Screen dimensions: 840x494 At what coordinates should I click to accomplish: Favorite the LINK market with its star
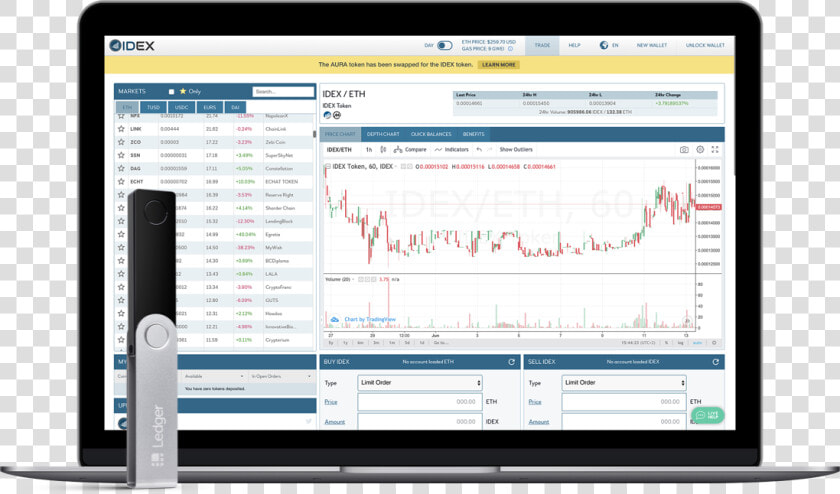[121, 129]
